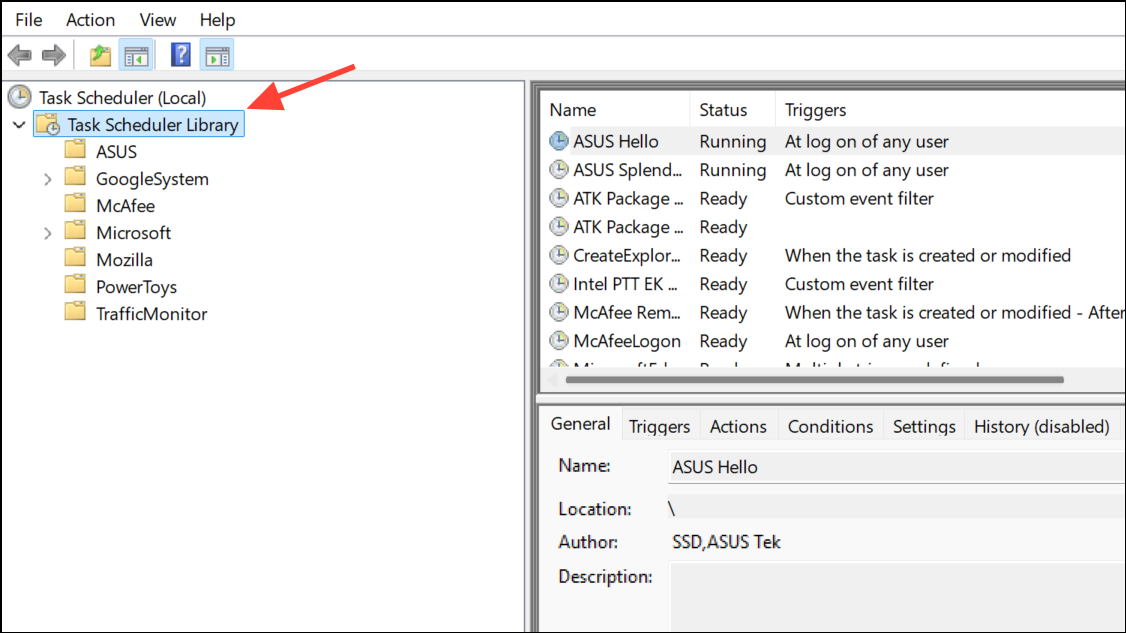Open the File menu
This screenshot has width=1126, height=633.
coord(29,20)
